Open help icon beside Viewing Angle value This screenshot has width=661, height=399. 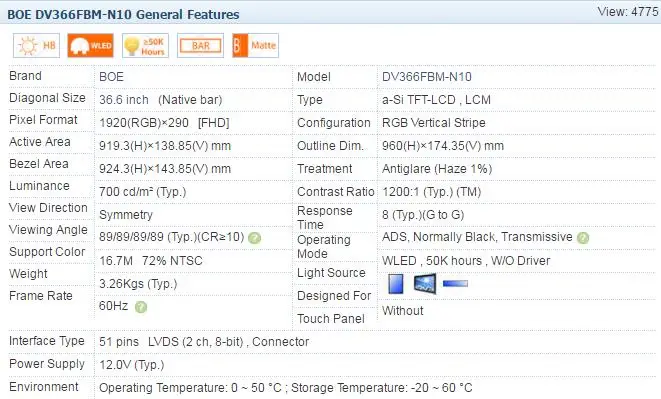point(254,238)
